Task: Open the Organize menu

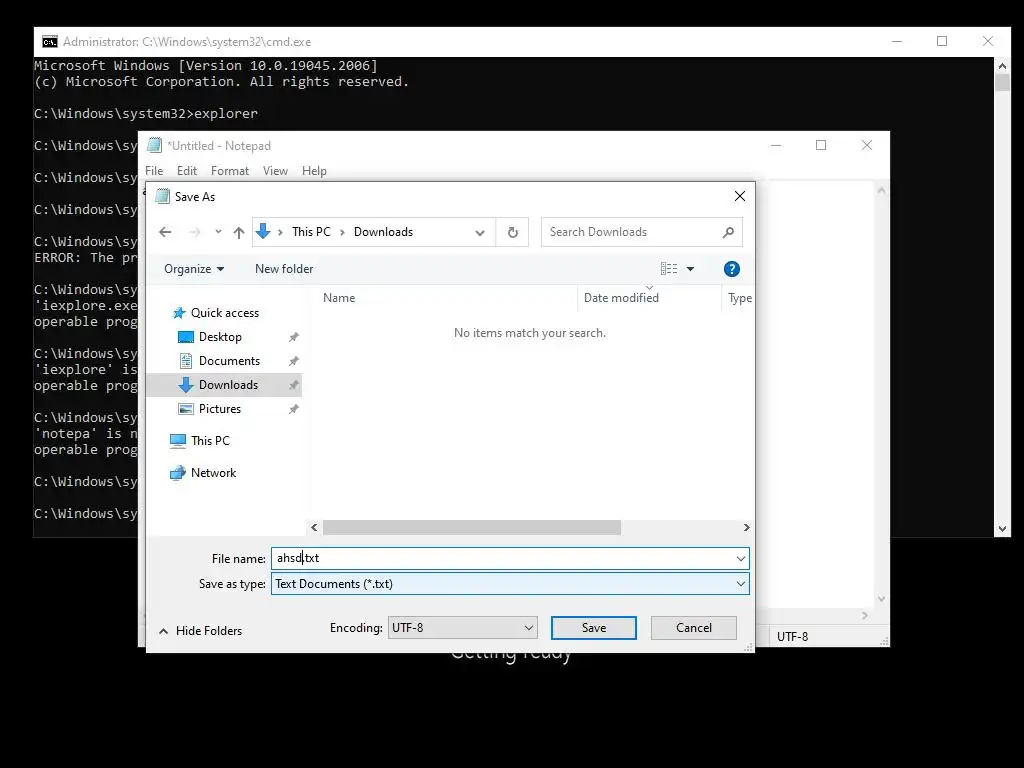Action: point(193,269)
